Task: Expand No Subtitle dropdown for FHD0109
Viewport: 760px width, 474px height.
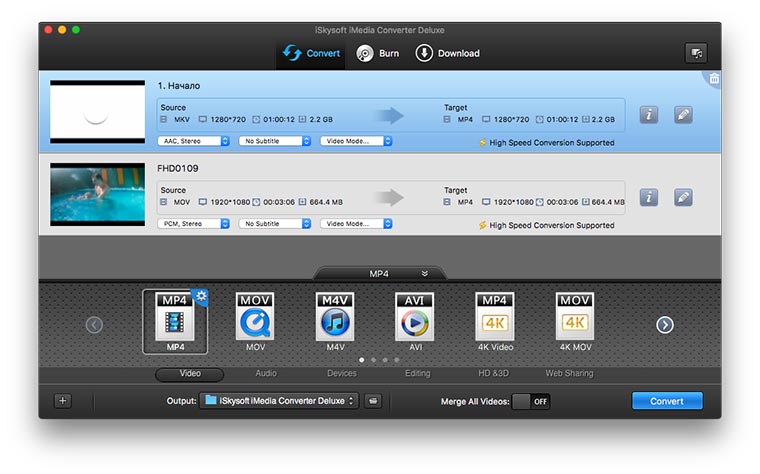Action: tap(275, 224)
